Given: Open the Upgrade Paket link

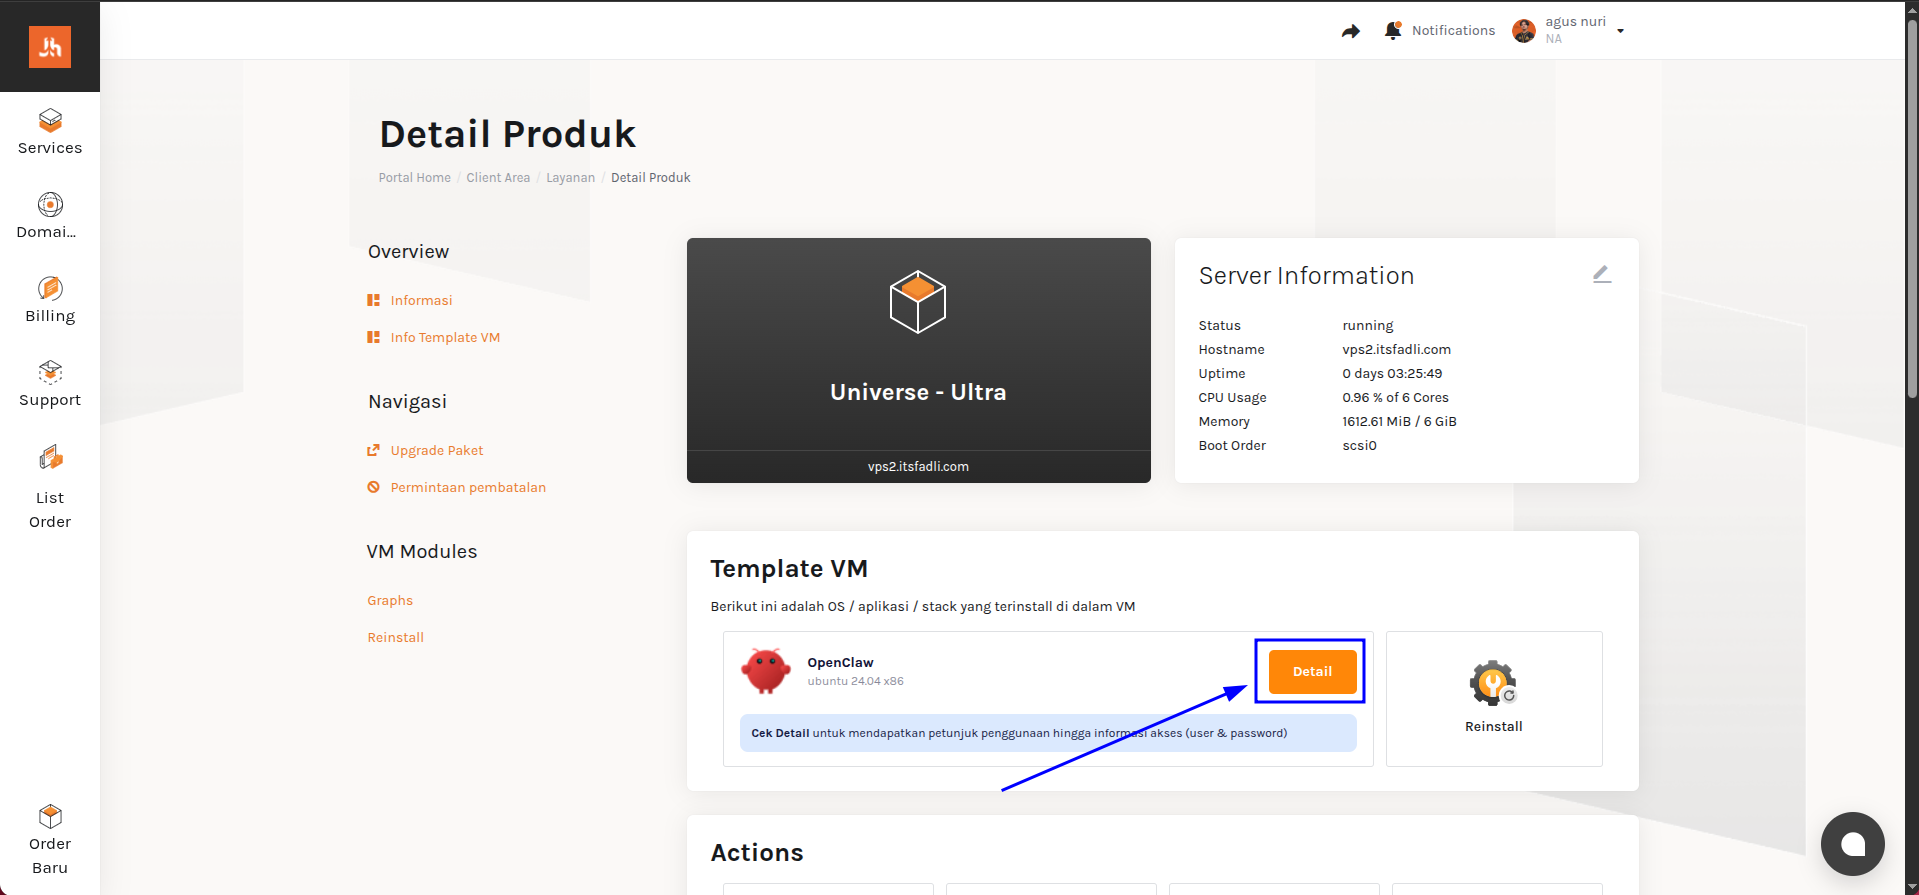Looking at the screenshot, I should [437, 450].
